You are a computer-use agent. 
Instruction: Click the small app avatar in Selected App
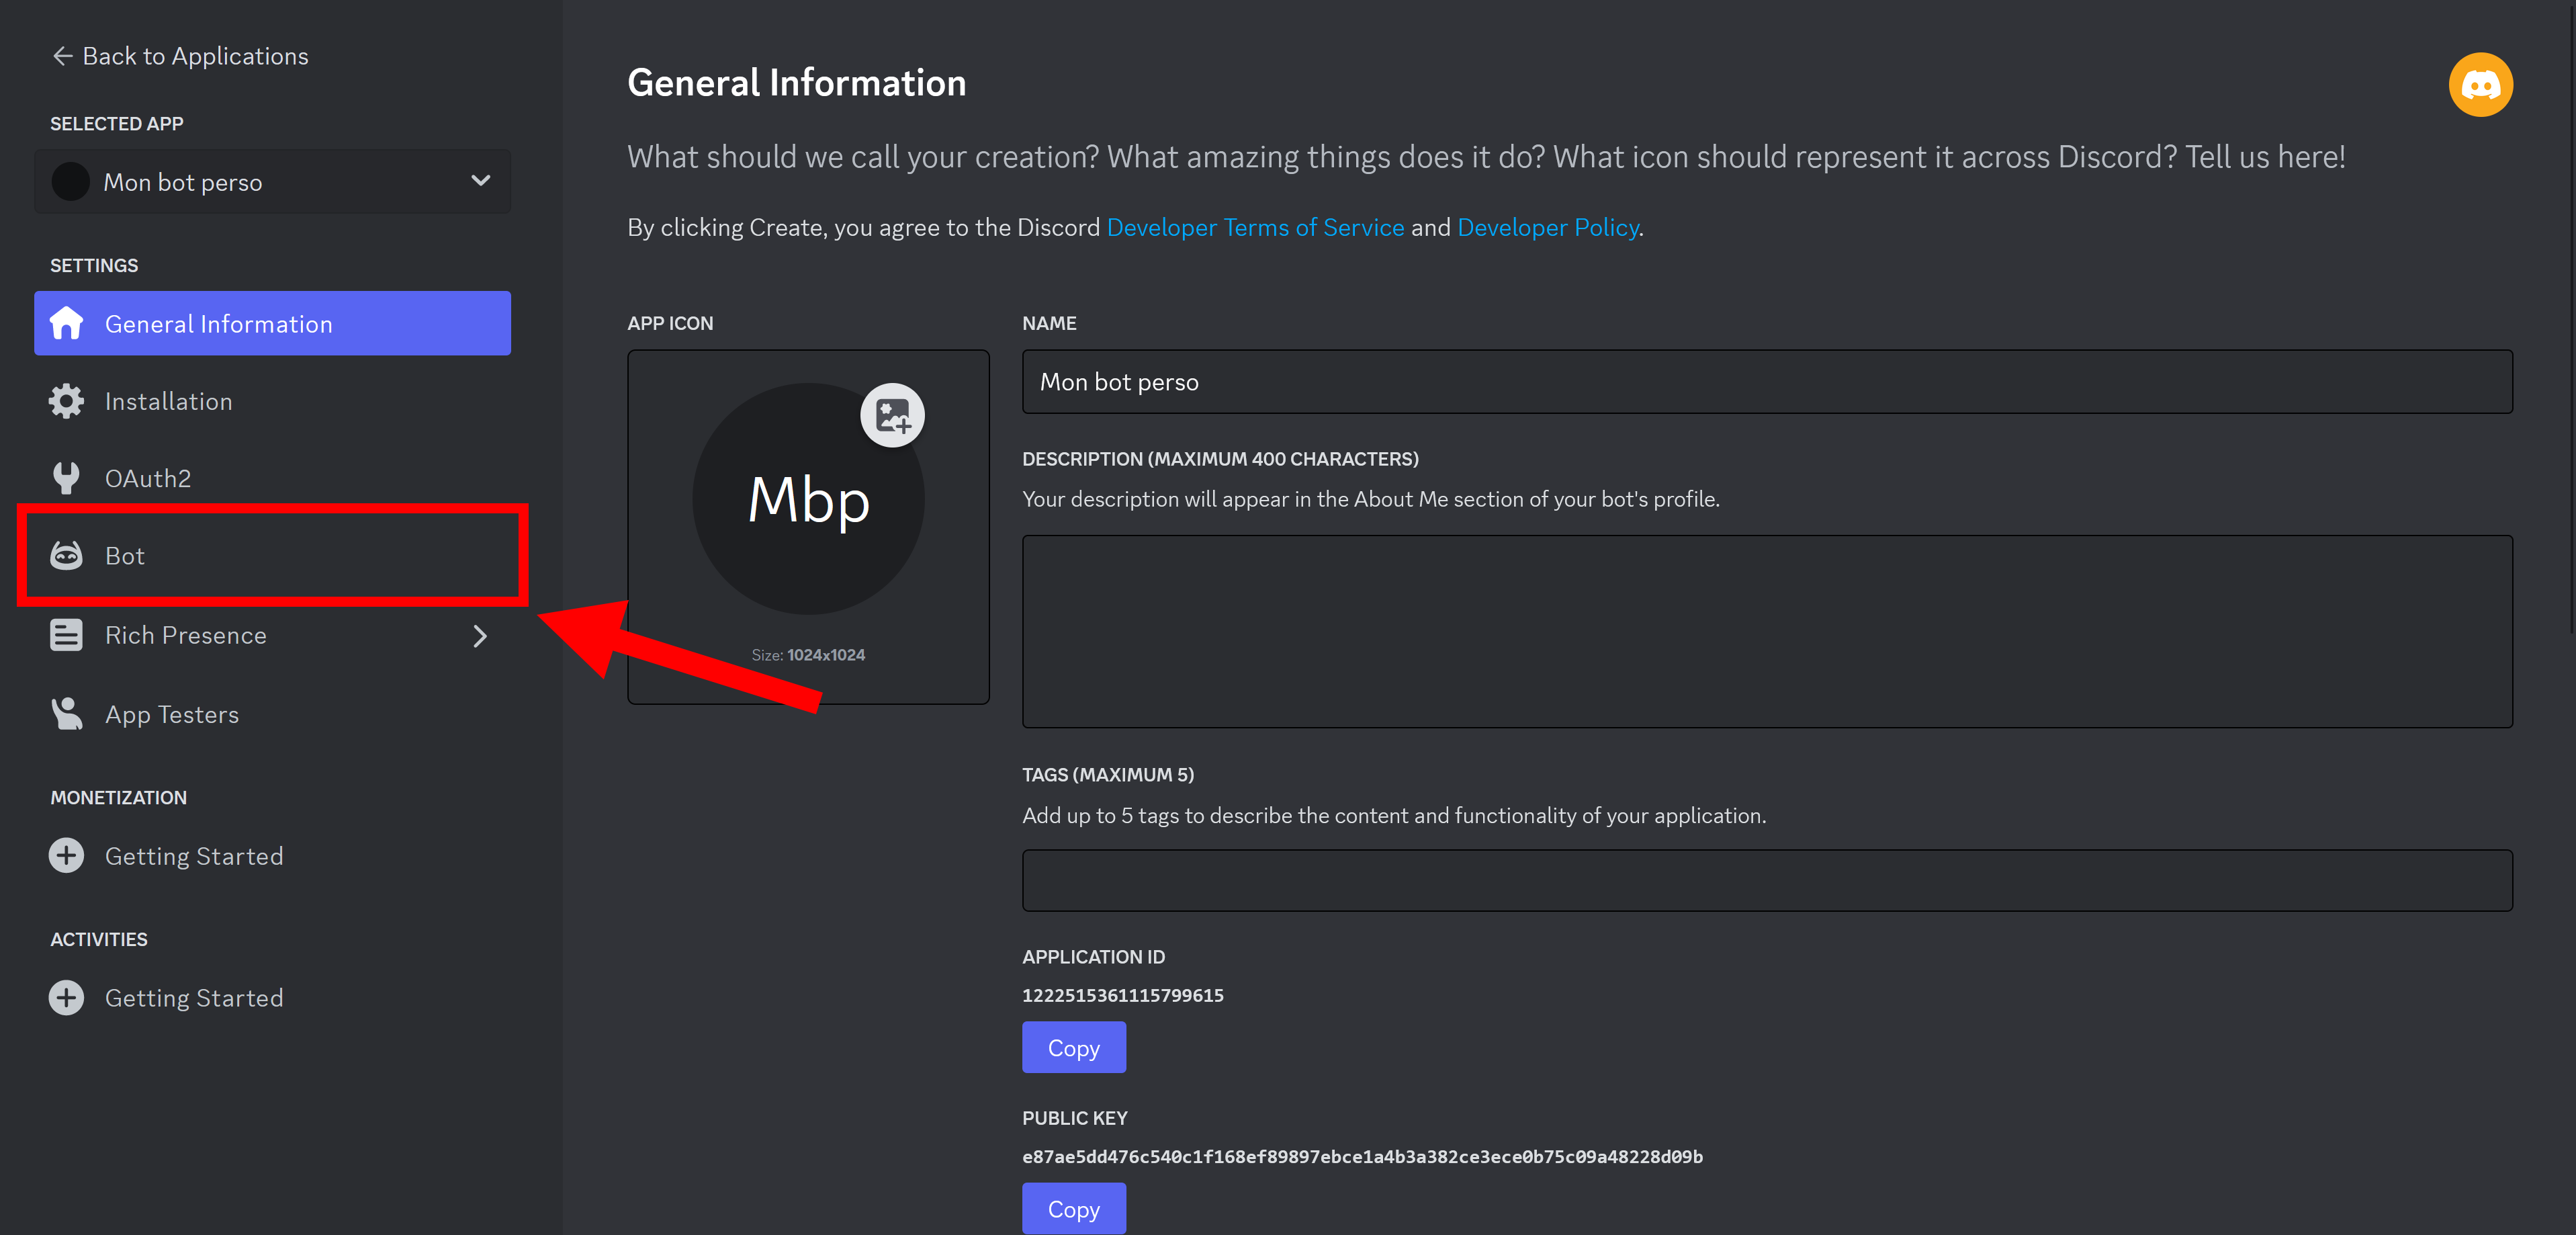coord(70,182)
